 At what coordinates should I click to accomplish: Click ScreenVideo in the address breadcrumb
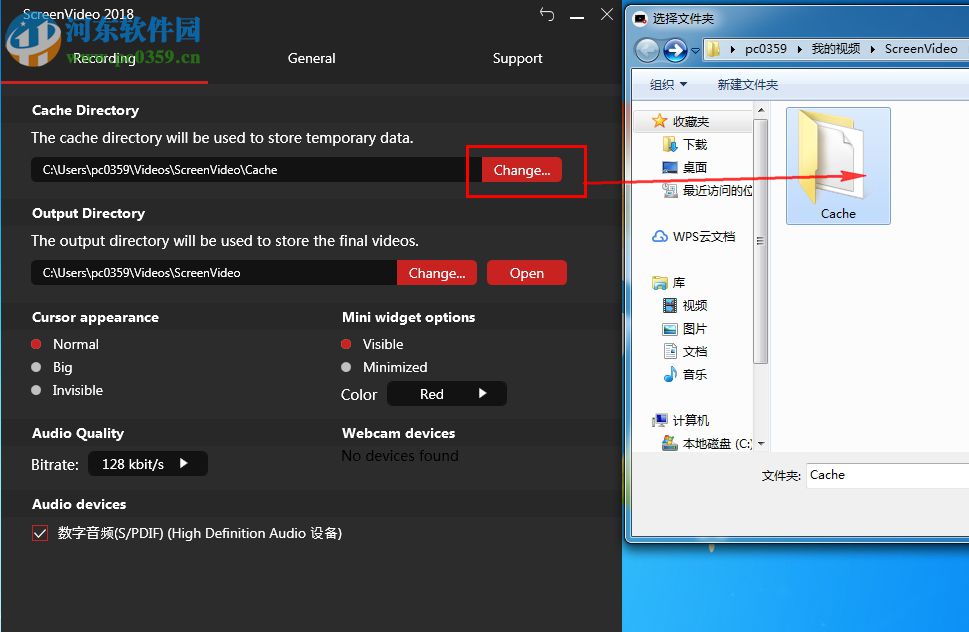[921, 49]
